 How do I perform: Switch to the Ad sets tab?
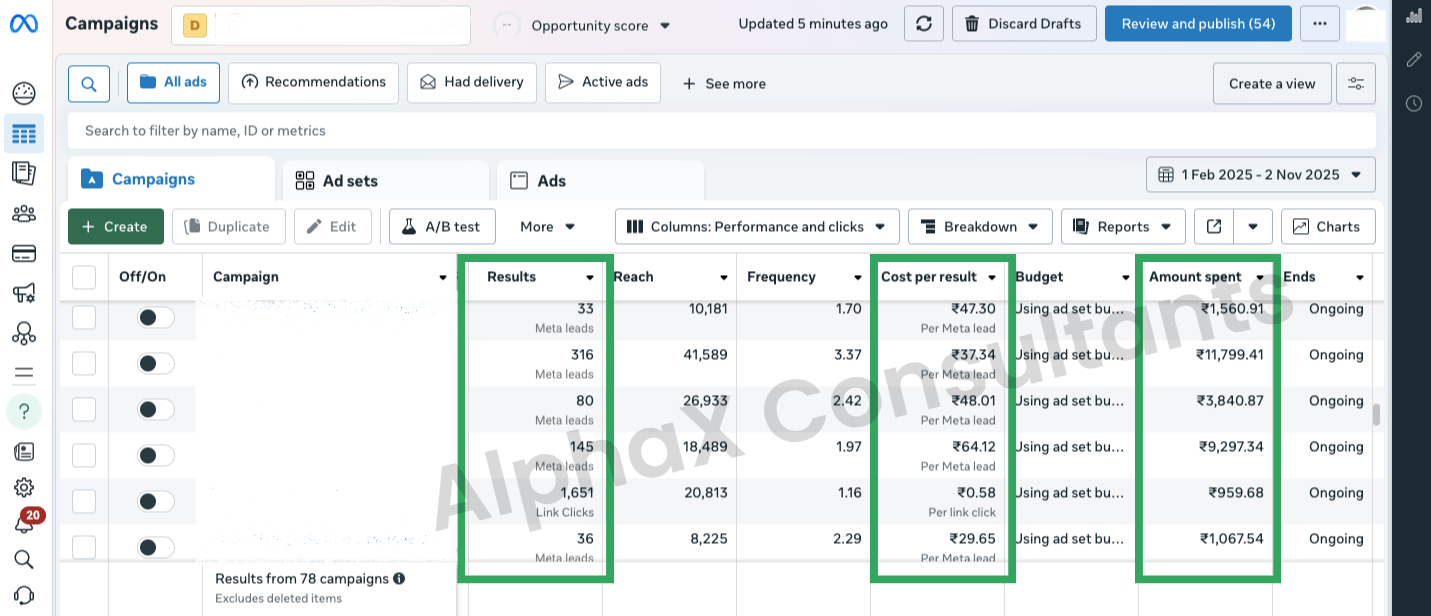pyautogui.click(x=337, y=181)
